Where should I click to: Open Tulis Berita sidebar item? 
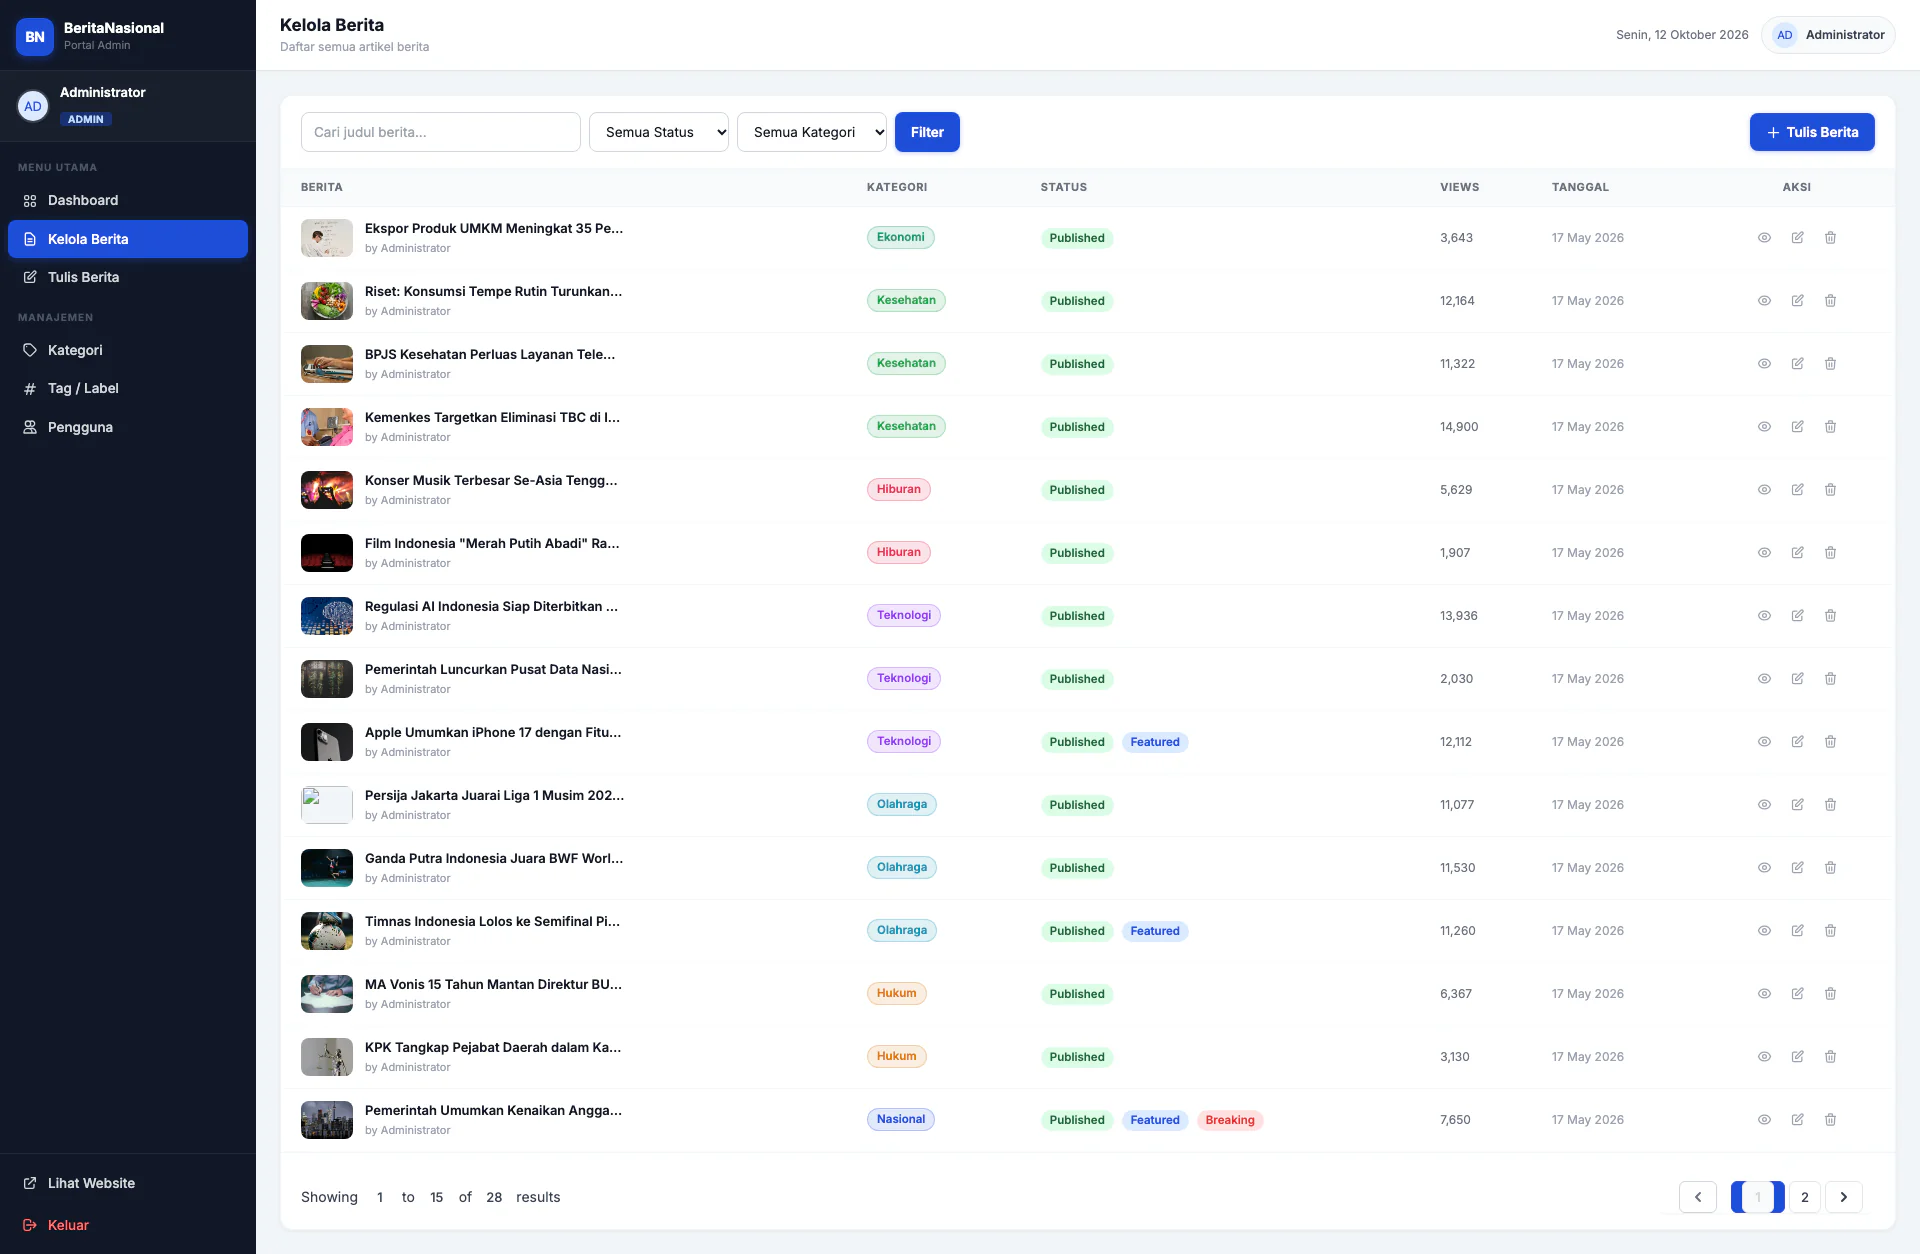tap(128, 277)
